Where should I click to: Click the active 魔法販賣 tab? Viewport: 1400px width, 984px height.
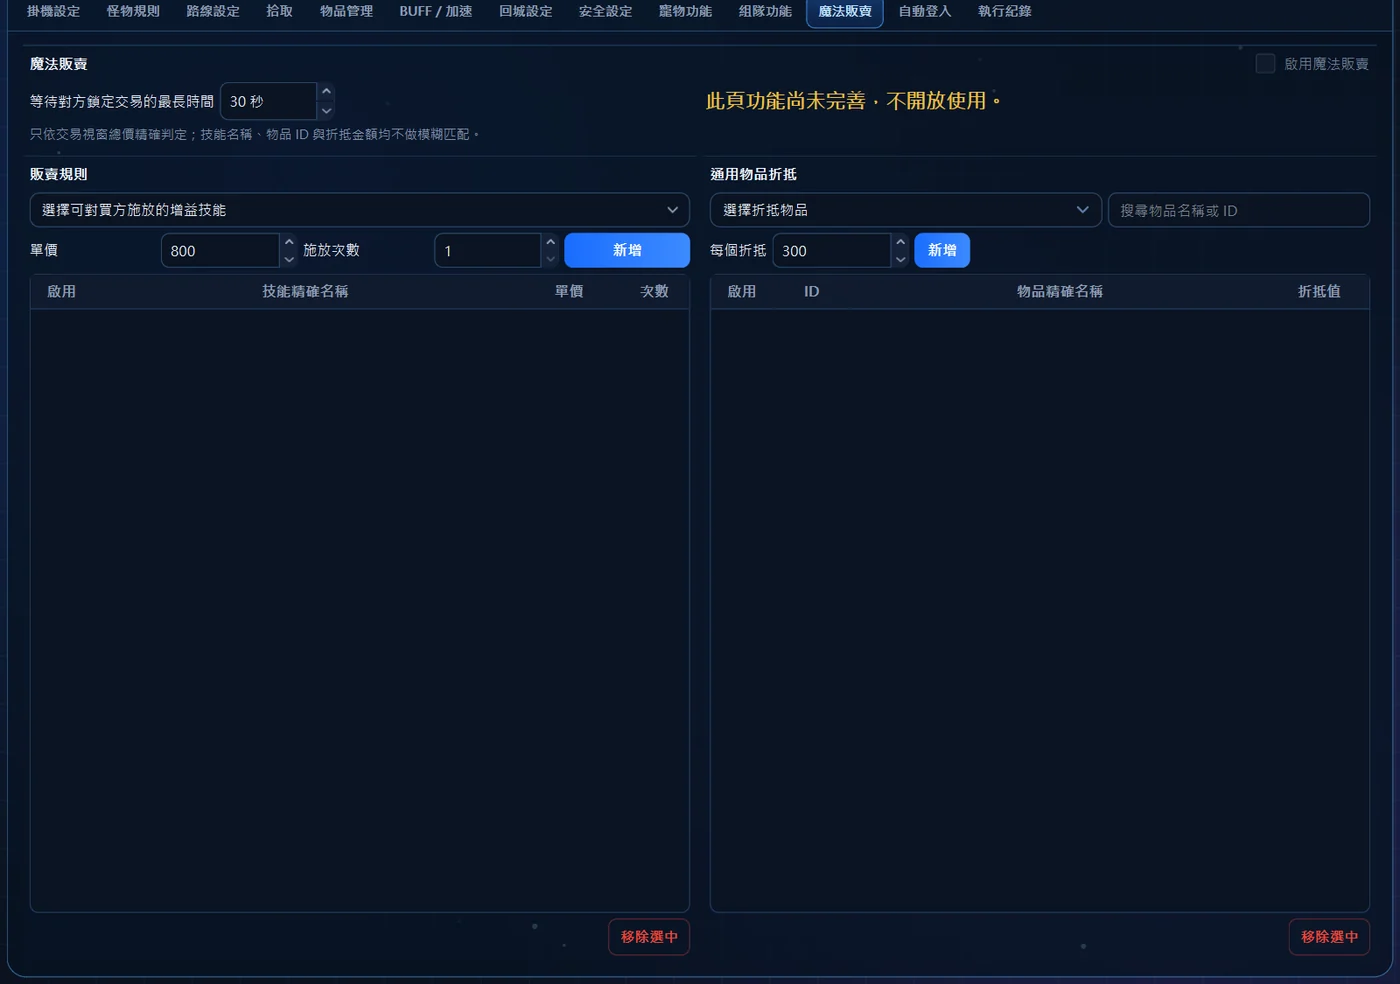pyautogui.click(x=845, y=12)
